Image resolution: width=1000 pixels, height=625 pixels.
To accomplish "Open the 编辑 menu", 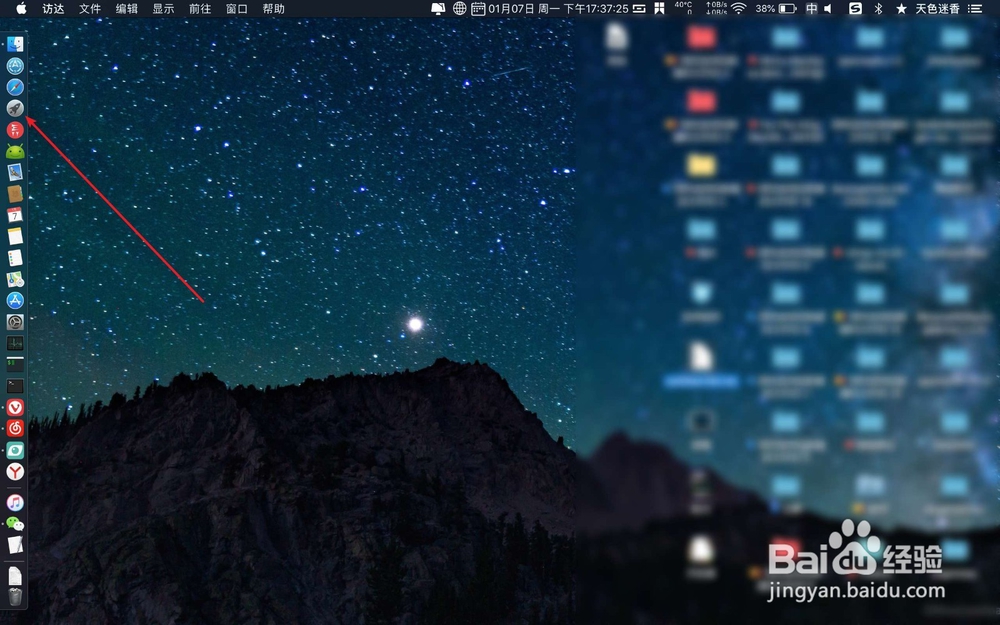I will (x=127, y=8).
